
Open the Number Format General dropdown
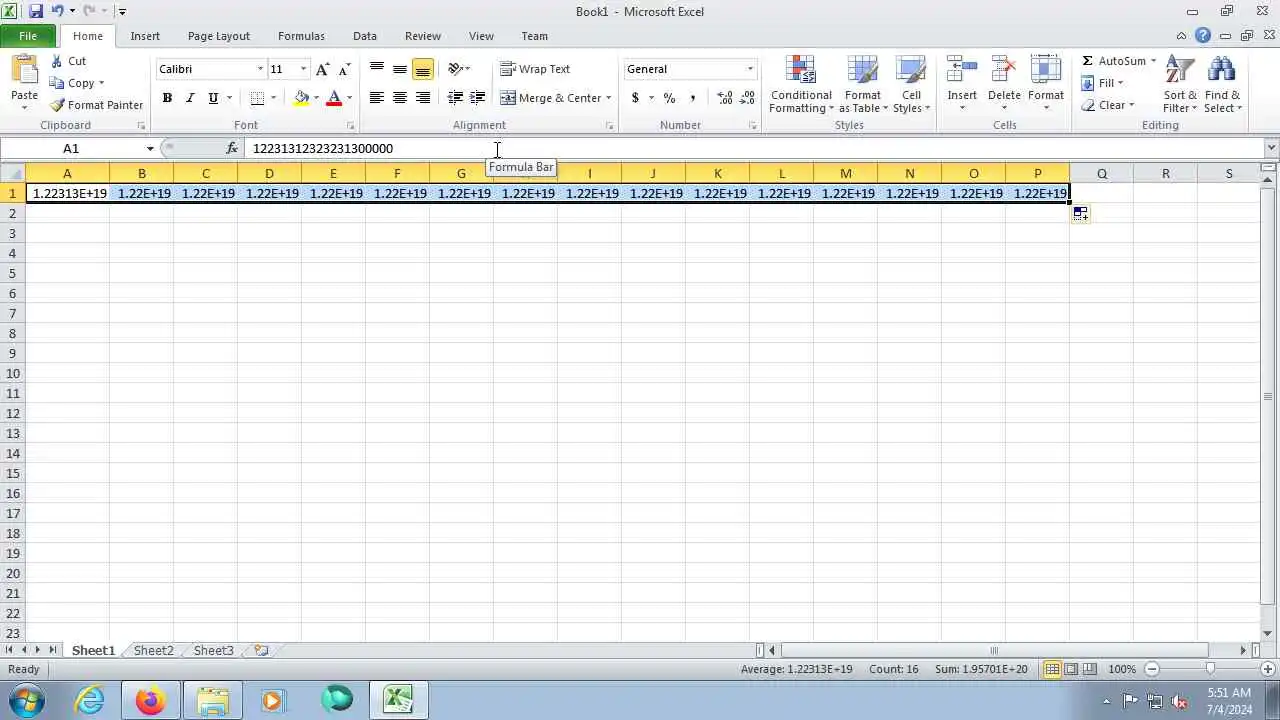click(750, 69)
